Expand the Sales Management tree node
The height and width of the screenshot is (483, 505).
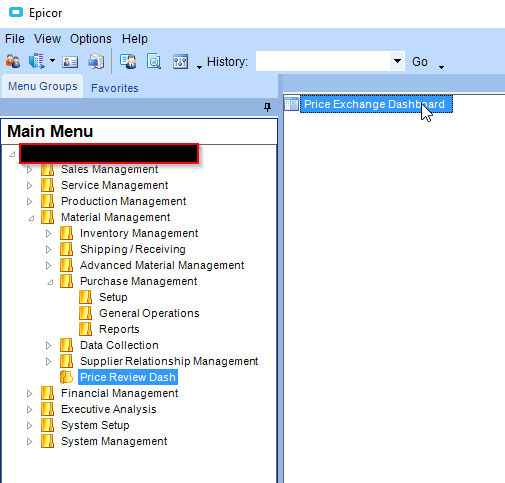coord(29,170)
